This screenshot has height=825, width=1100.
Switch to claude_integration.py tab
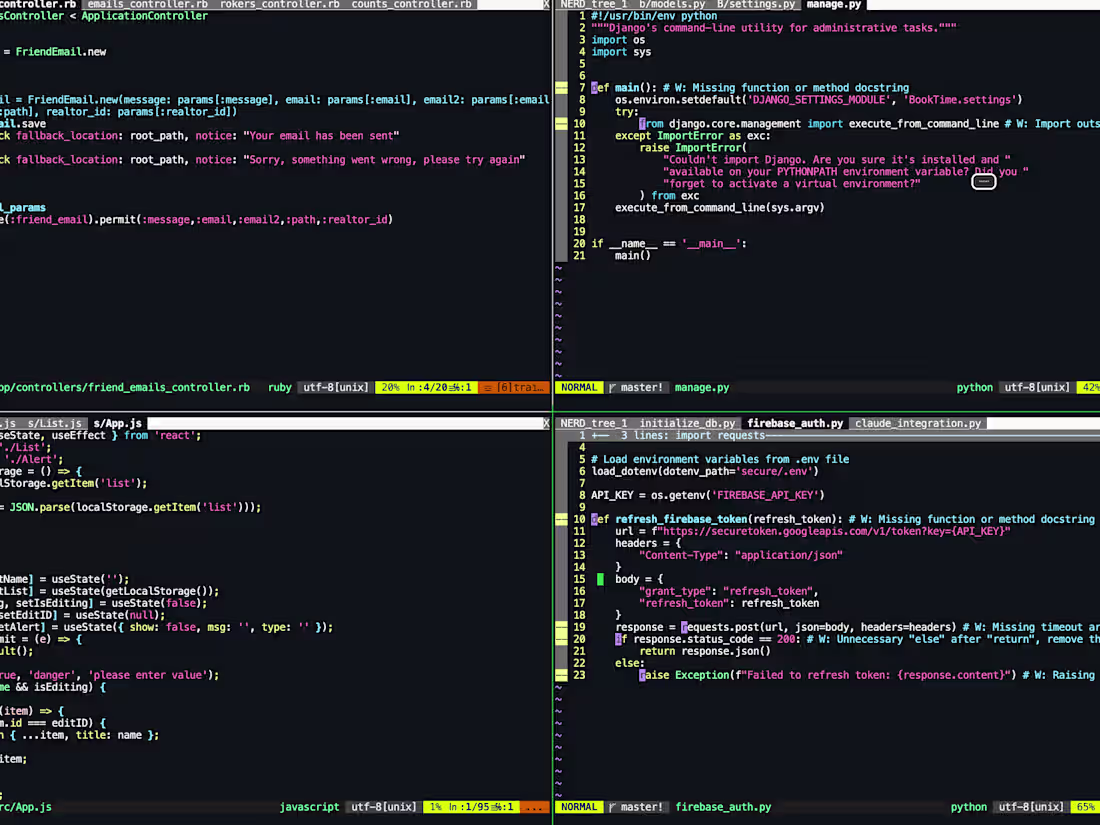click(918, 423)
